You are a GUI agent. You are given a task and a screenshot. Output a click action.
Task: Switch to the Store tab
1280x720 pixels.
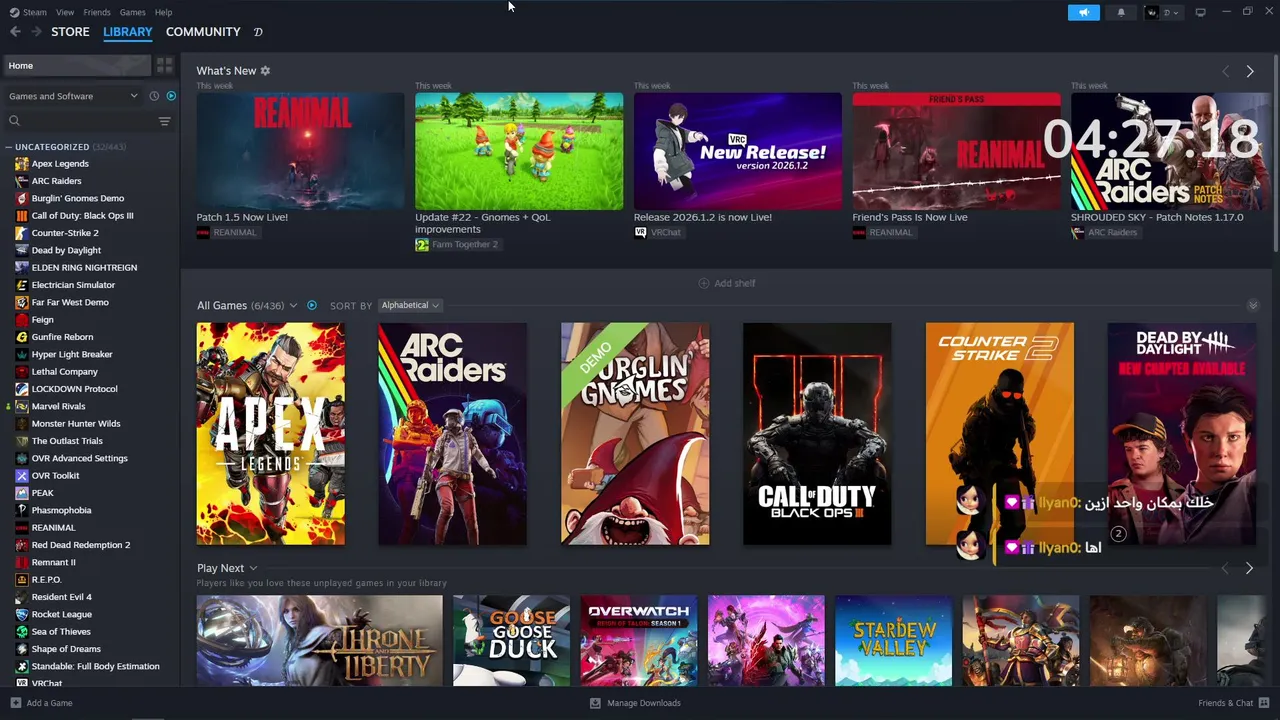[x=70, y=32]
